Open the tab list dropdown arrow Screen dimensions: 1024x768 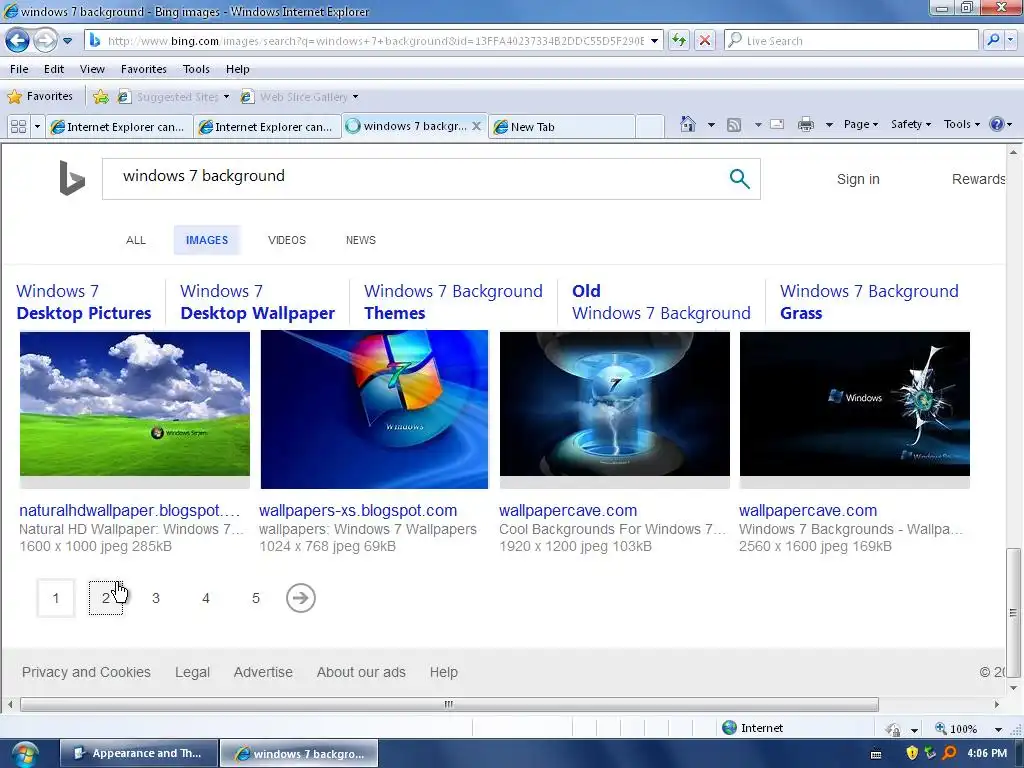click(x=37, y=126)
